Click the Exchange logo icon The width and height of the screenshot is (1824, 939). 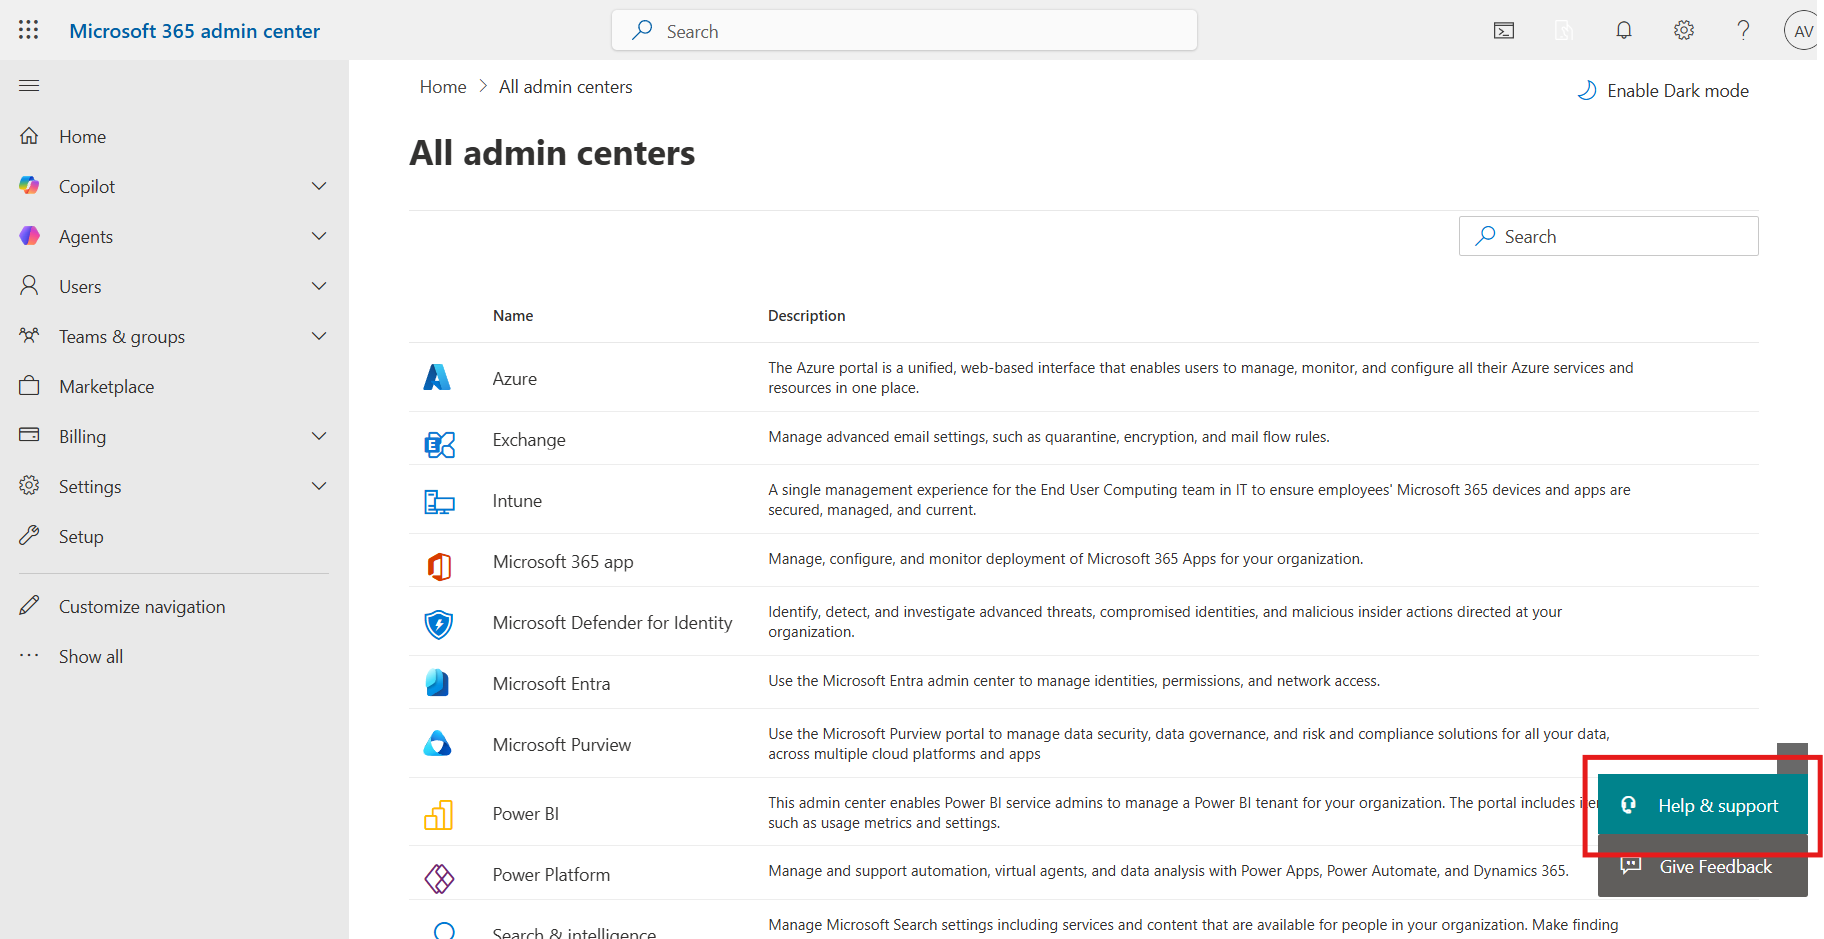pyautogui.click(x=439, y=444)
